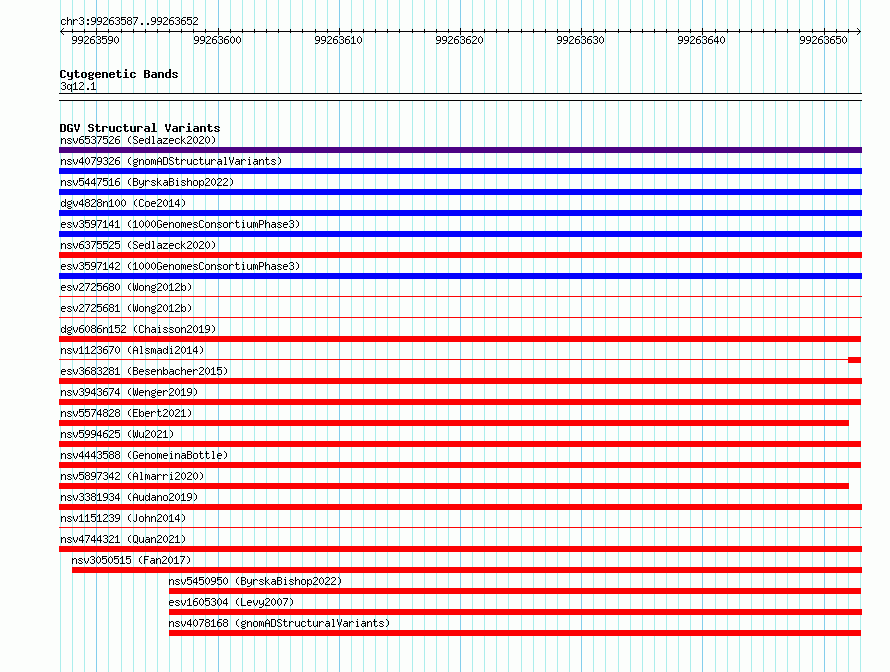Click the red bar under nsv3050515
This screenshot has width=890, height=672.
pos(467,570)
